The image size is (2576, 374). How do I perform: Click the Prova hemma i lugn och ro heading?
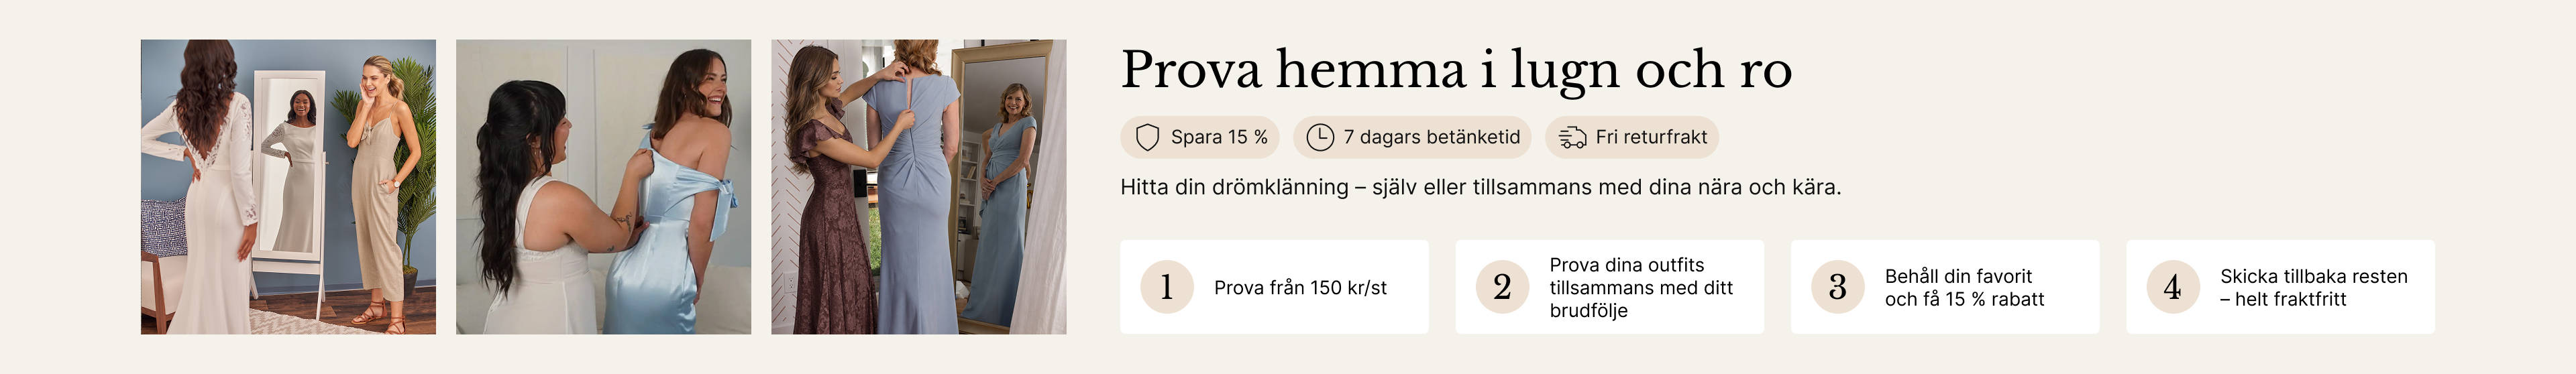1456,70
